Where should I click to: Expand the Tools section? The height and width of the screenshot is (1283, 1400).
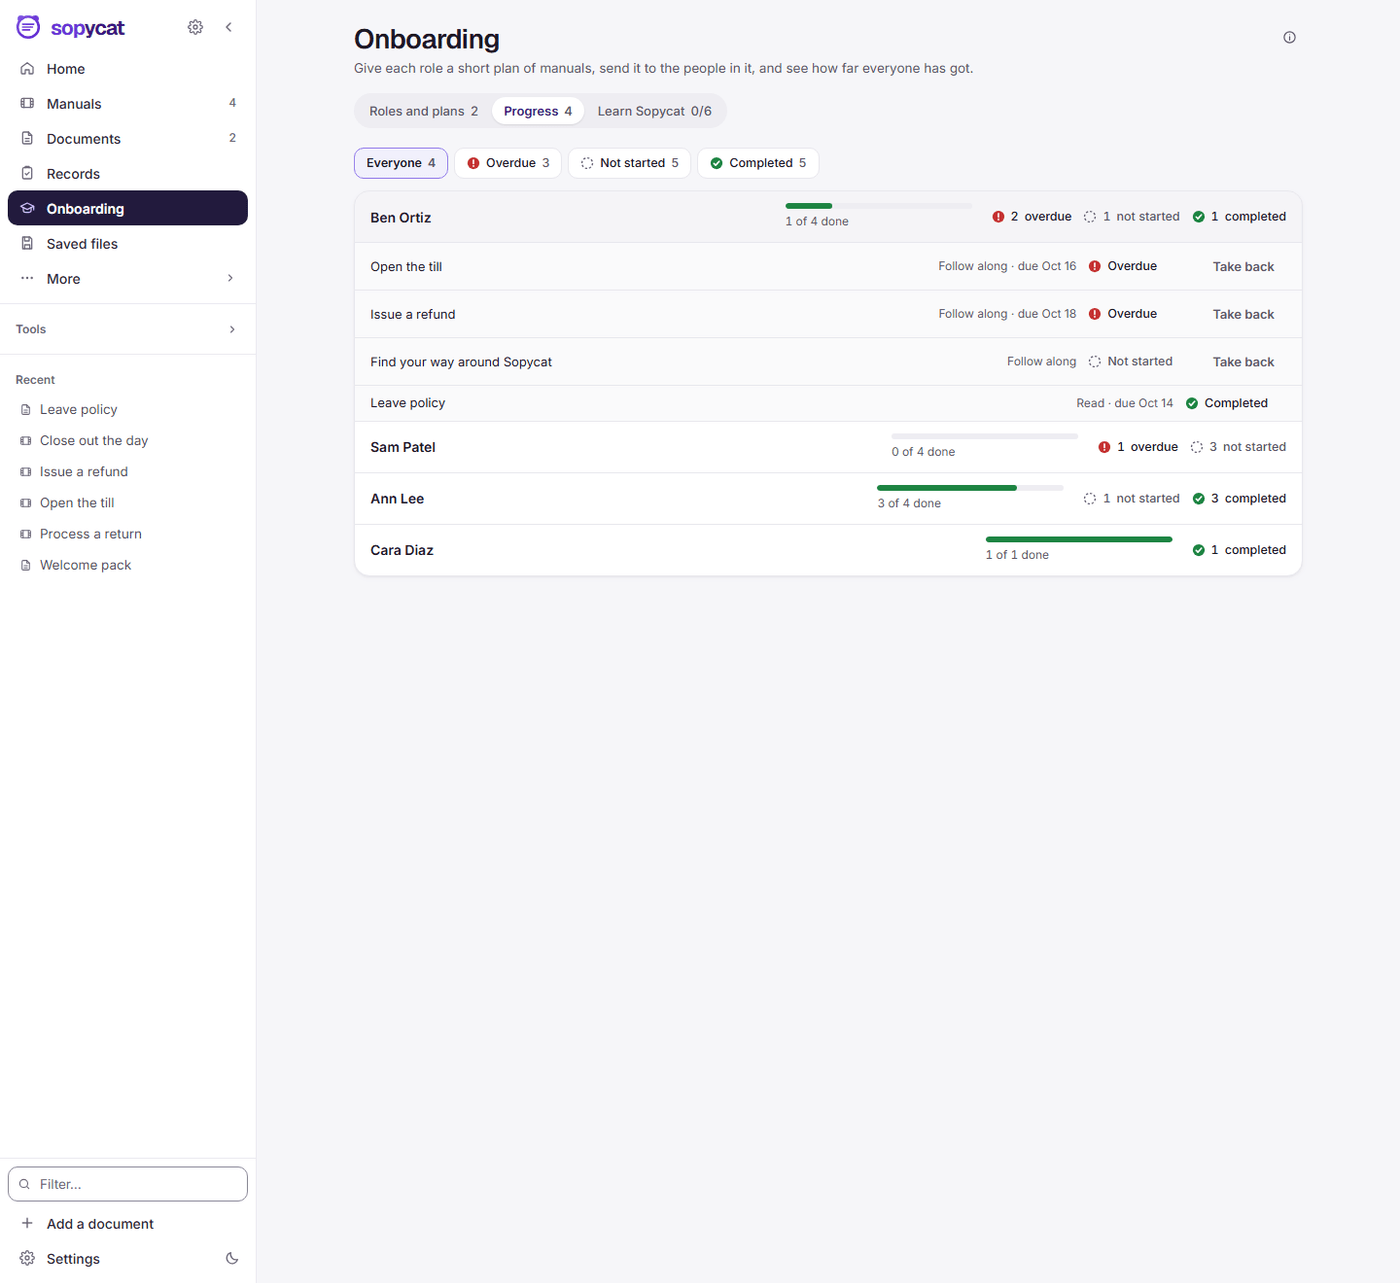pyautogui.click(x=128, y=329)
